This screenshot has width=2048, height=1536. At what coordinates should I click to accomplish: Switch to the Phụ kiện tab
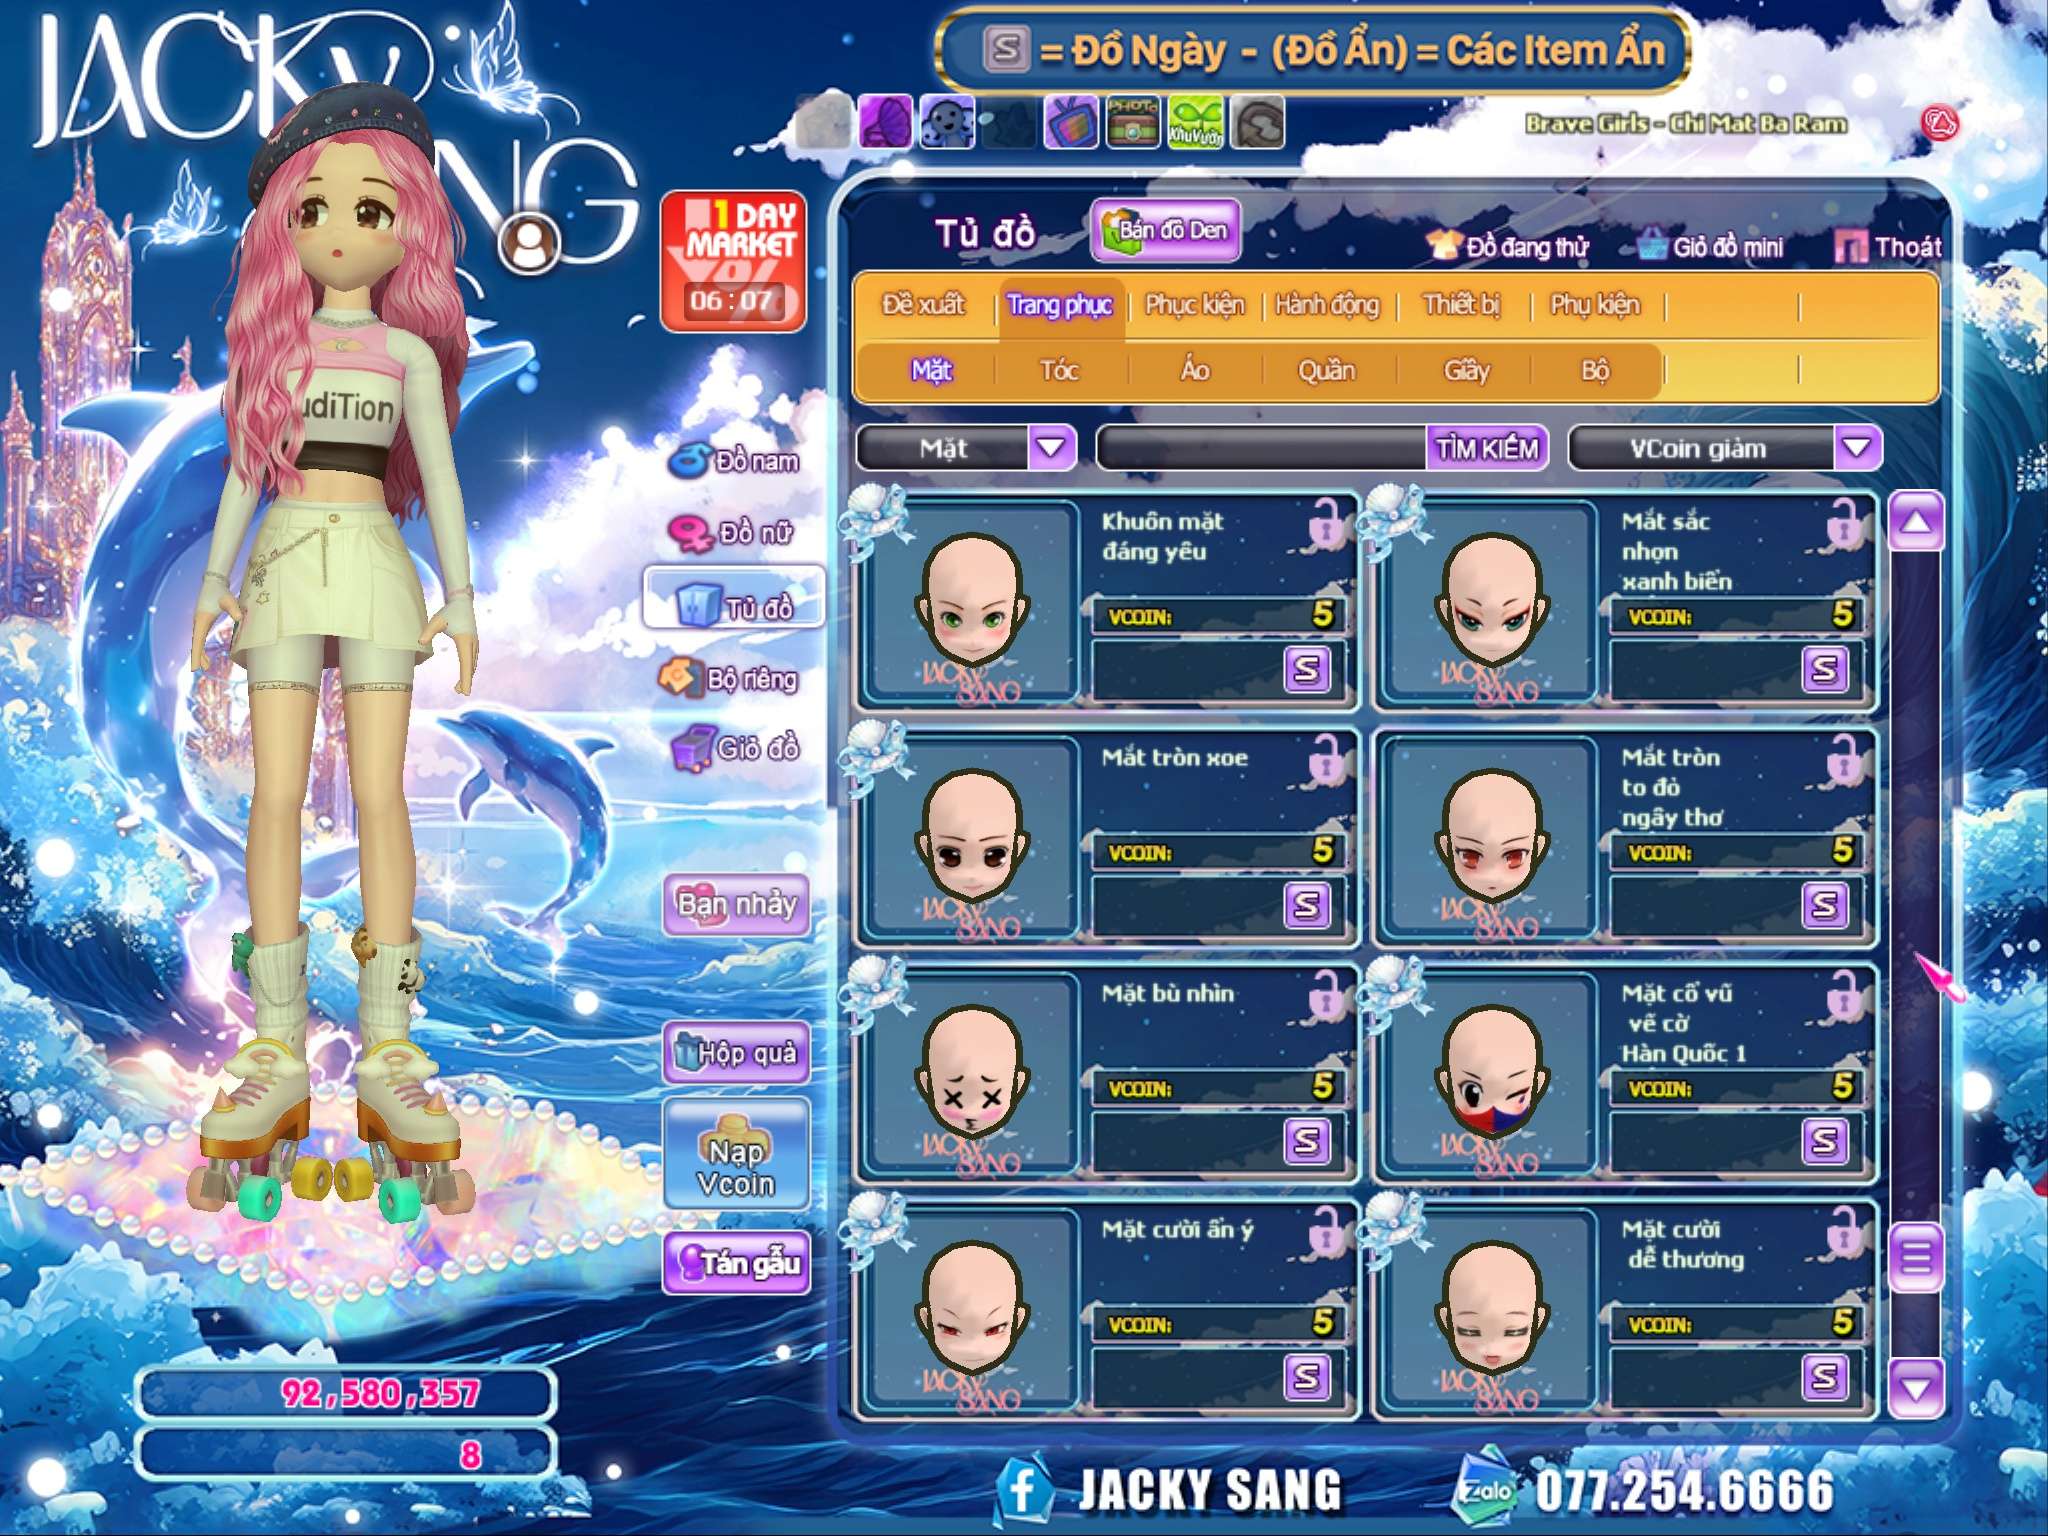pyautogui.click(x=1594, y=305)
